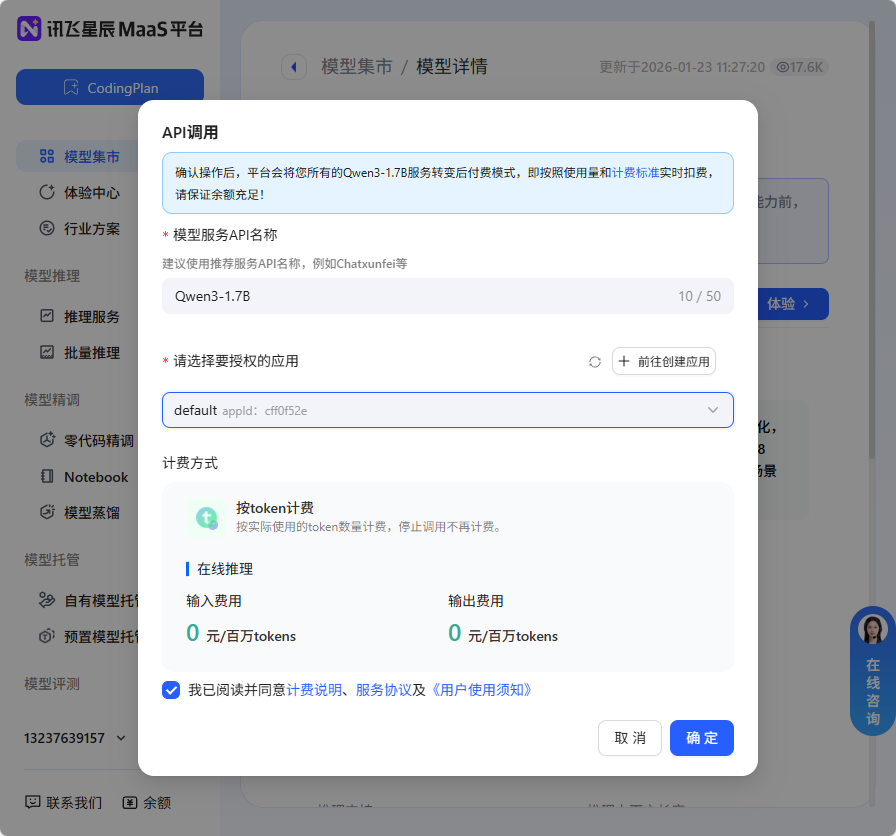Click the token billing icon

[206, 517]
